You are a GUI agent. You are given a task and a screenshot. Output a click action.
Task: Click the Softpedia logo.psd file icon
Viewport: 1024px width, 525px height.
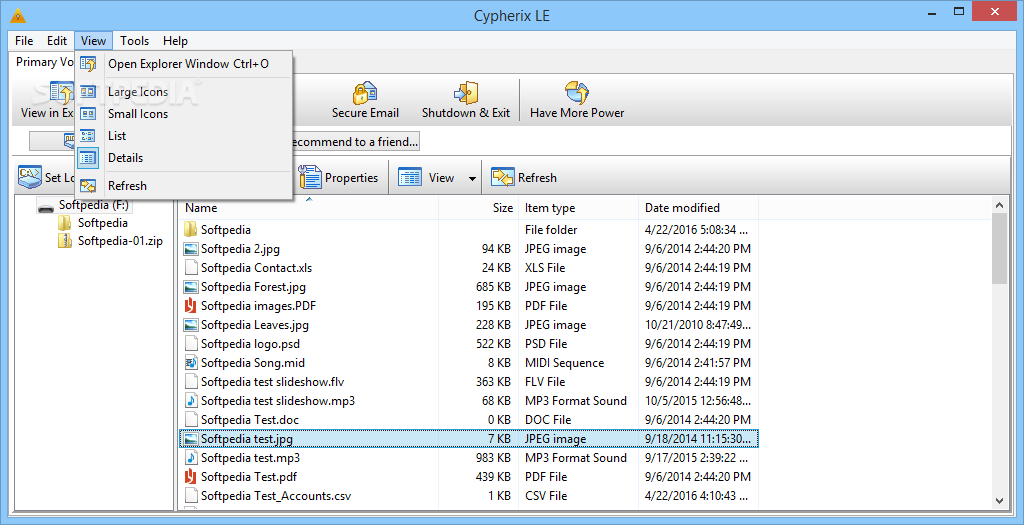pos(191,343)
